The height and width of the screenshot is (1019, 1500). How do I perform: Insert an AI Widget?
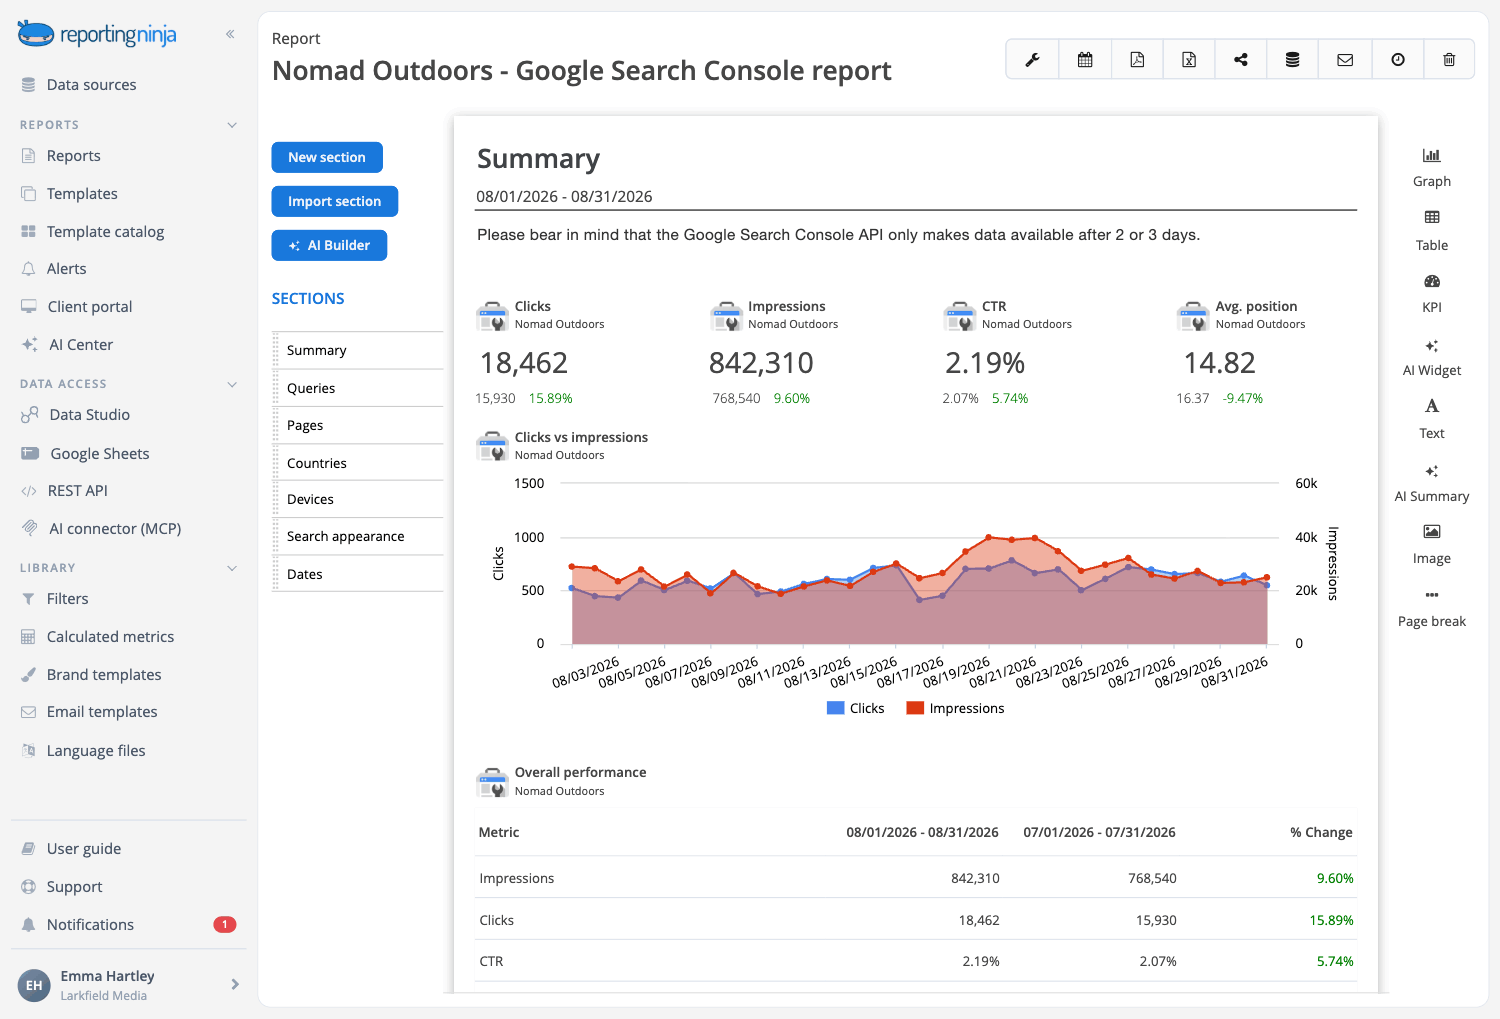click(x=1432, y=357)
